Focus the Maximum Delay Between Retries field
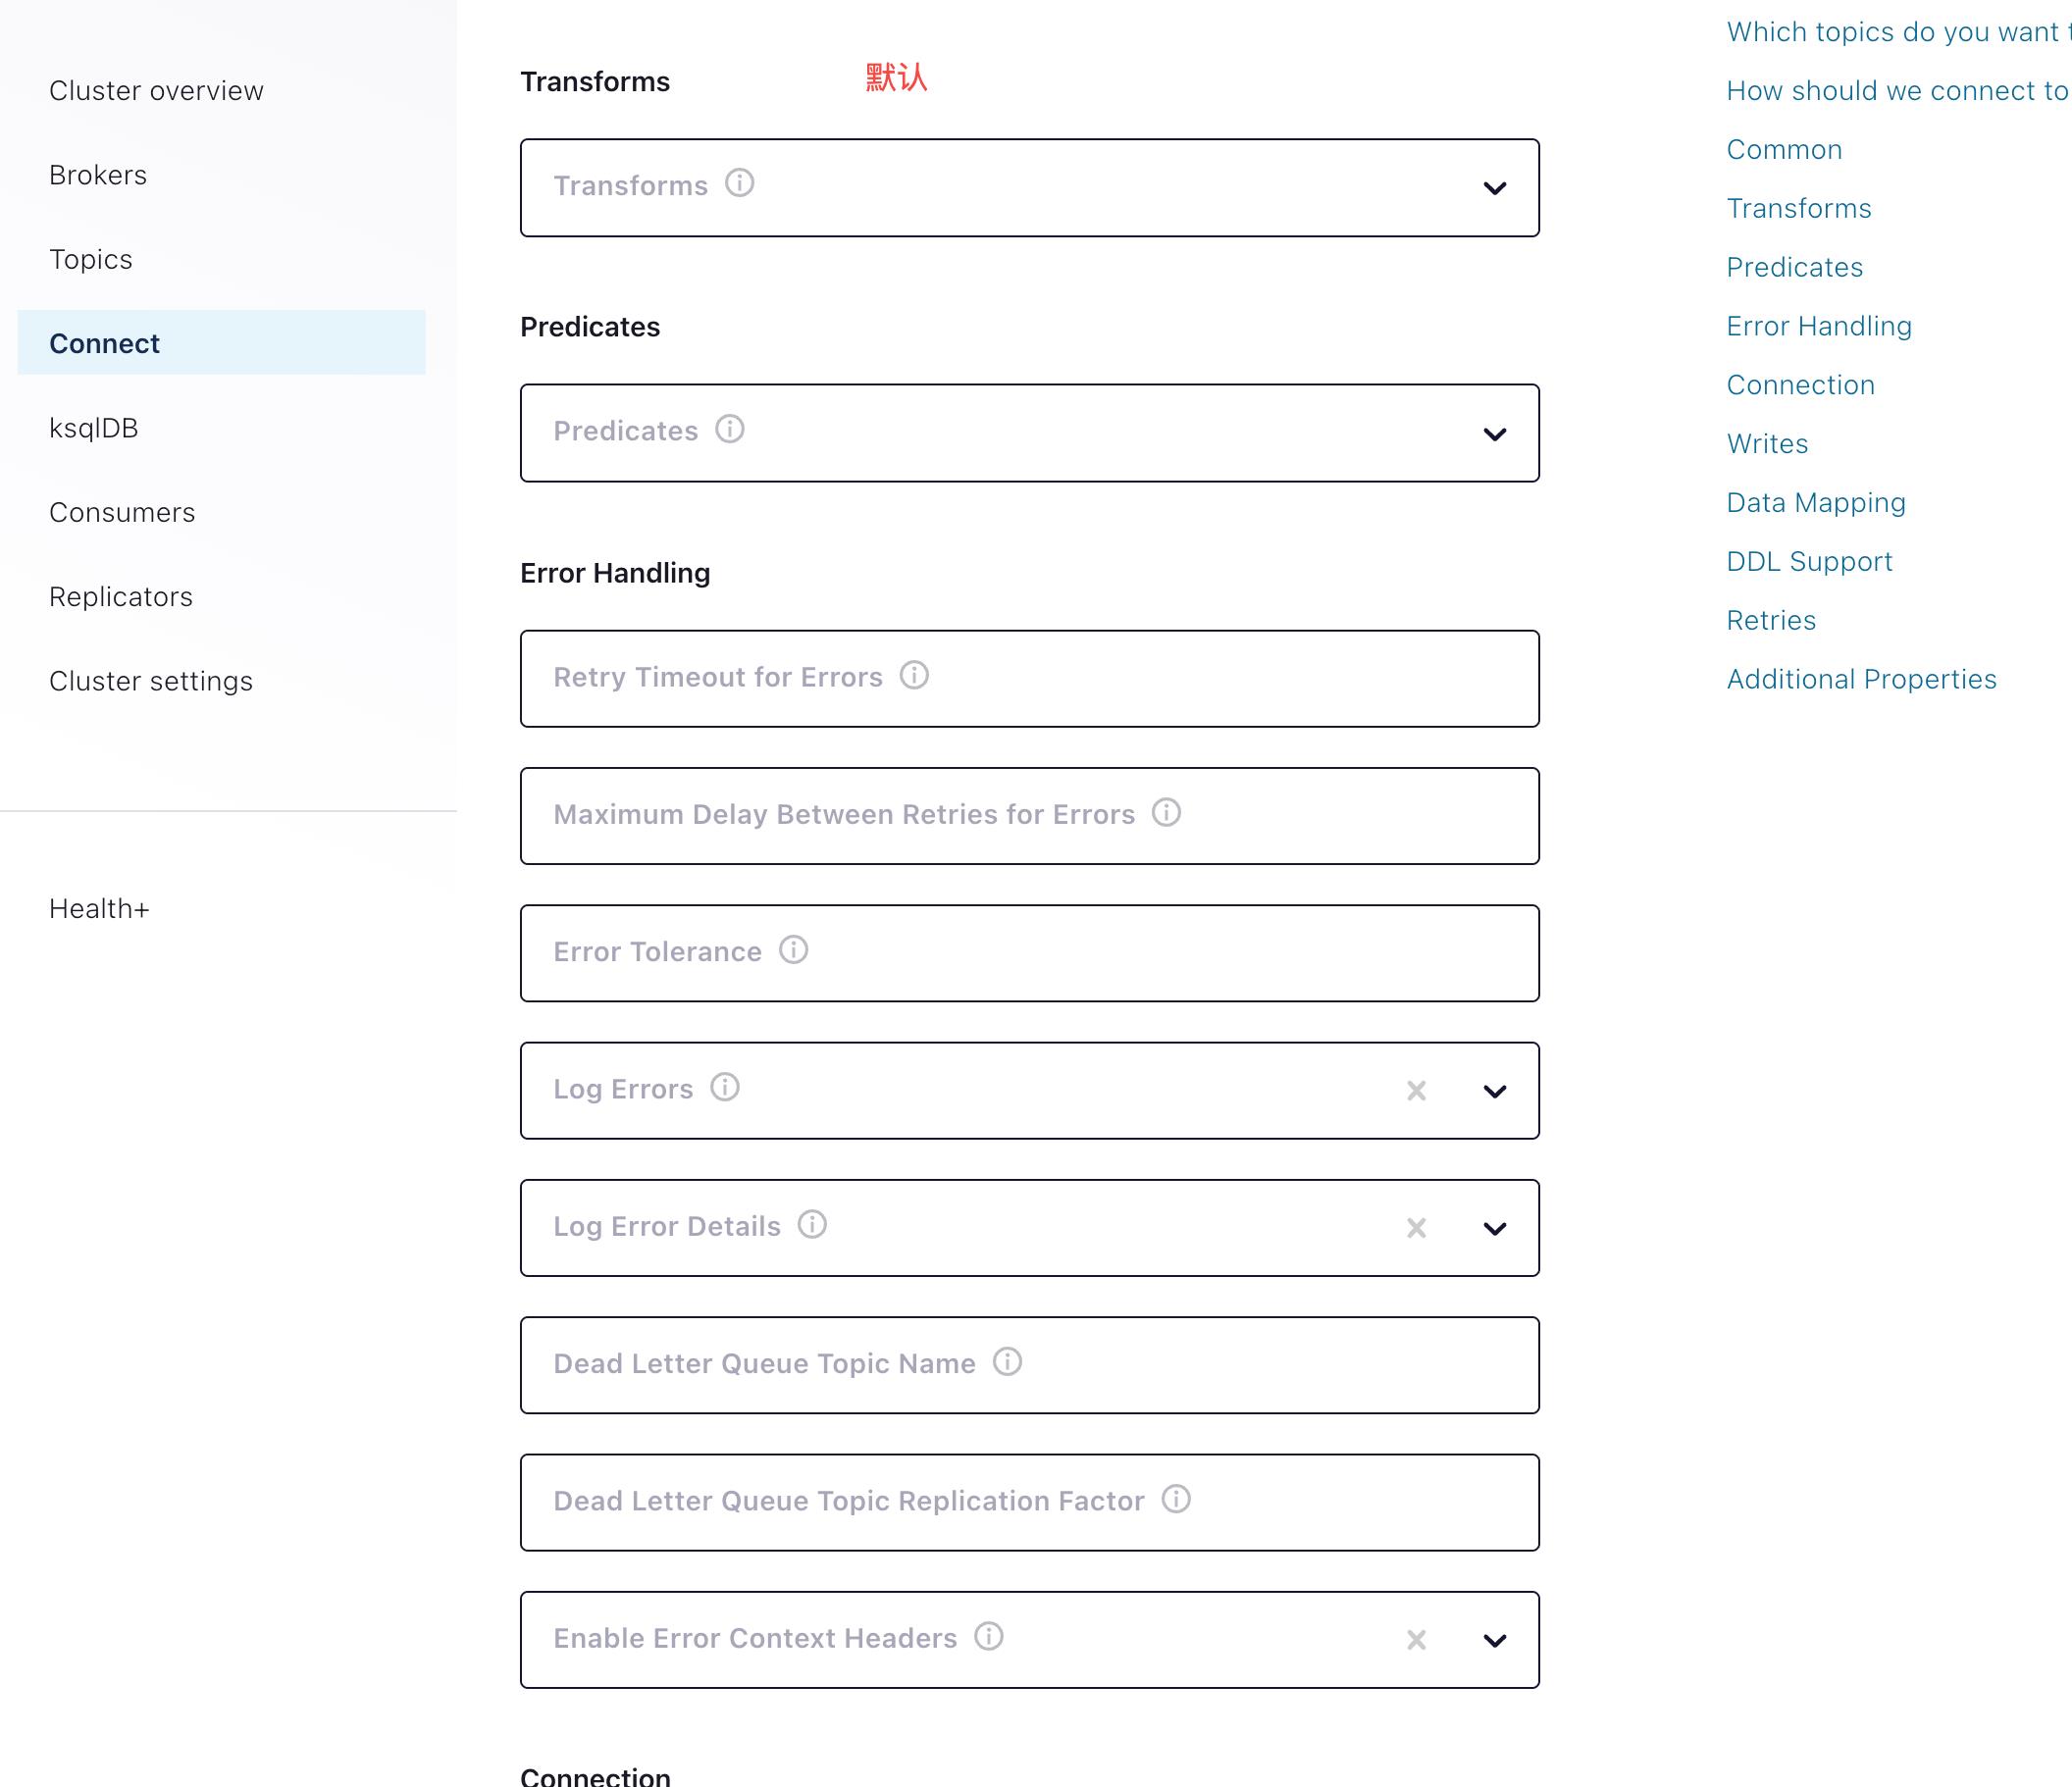 (1029, 816)
